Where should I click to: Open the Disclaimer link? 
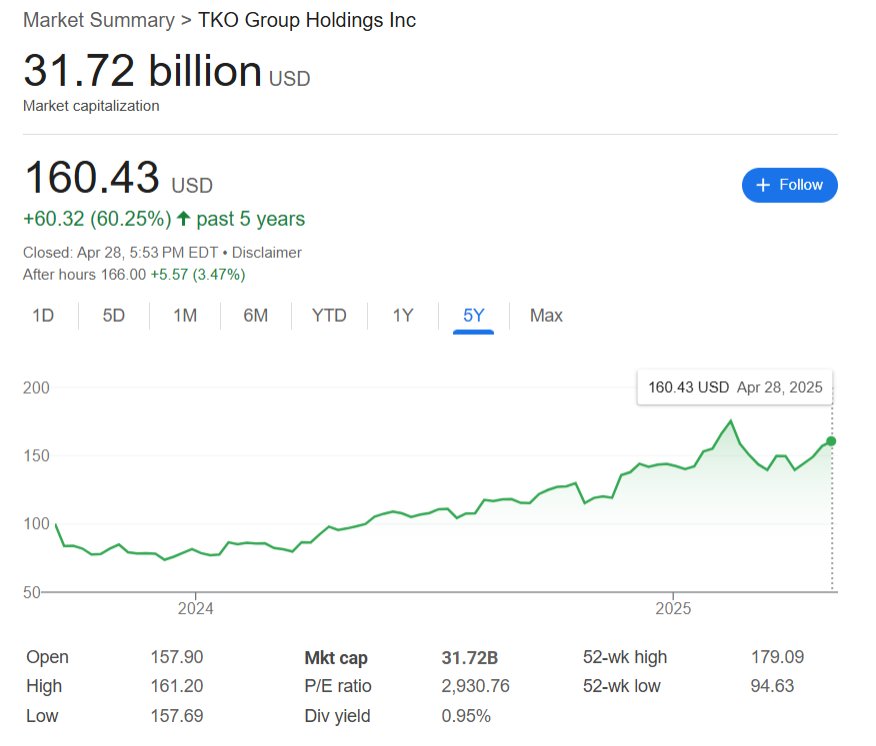[267, 253]
